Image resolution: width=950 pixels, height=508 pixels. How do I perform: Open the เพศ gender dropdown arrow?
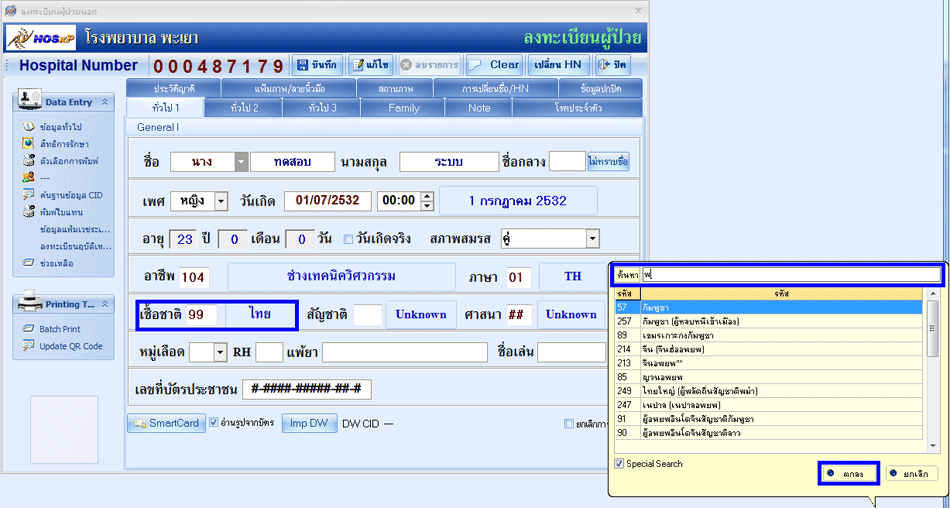click(x=221, y=201)
